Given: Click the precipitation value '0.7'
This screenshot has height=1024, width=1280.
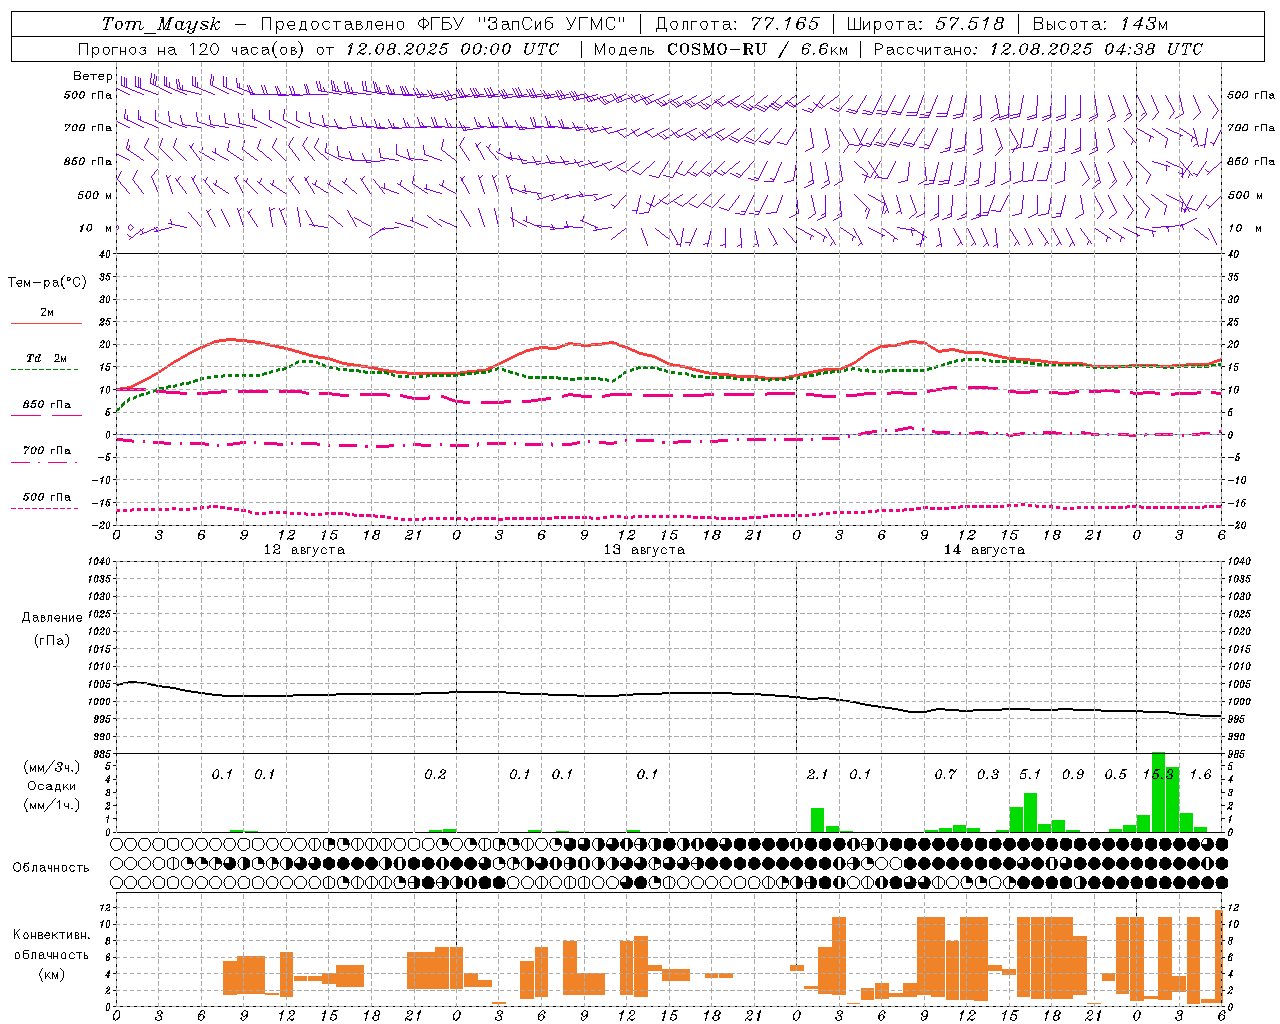Looking at the screenshot, I should click(x=945, y=775).
